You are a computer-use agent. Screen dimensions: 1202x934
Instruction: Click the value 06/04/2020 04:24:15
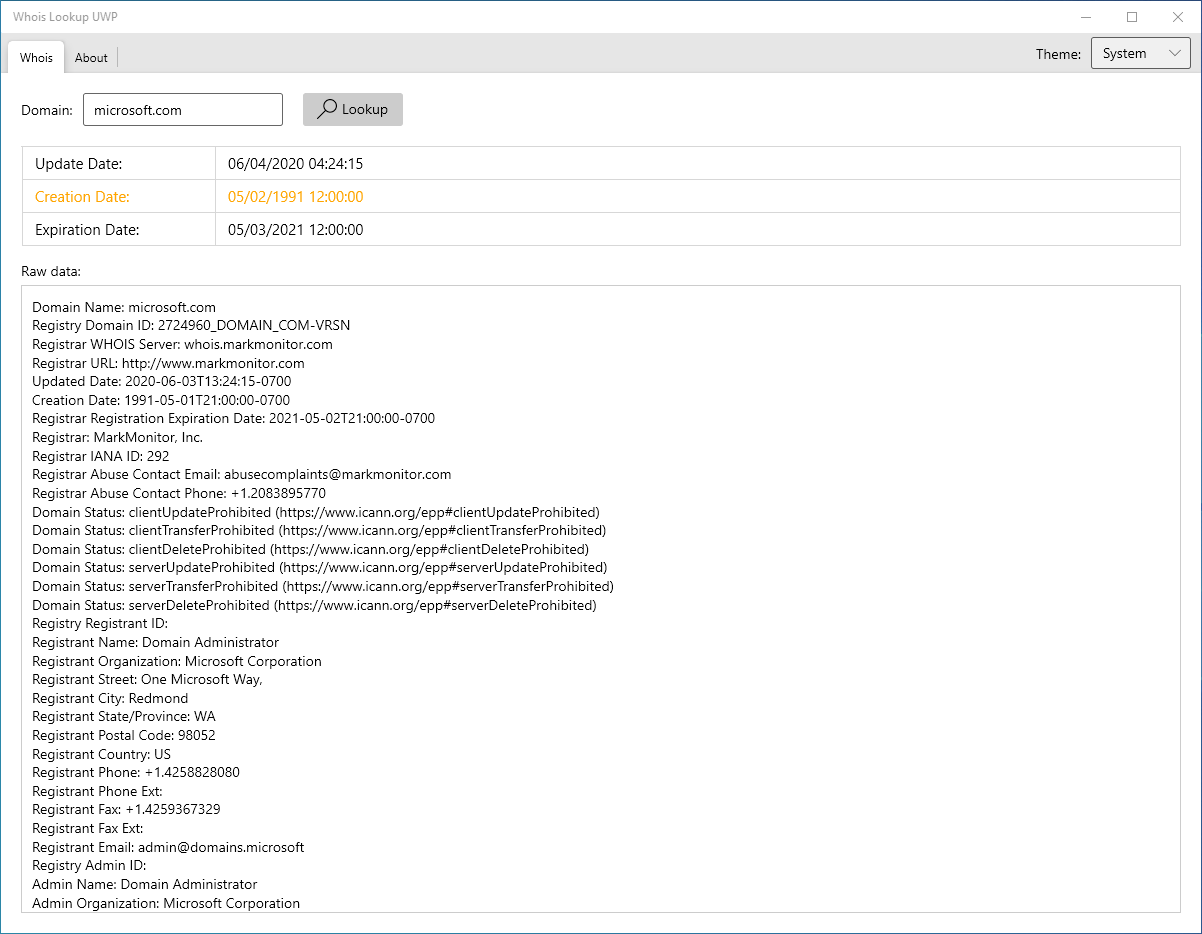[295, 163]
